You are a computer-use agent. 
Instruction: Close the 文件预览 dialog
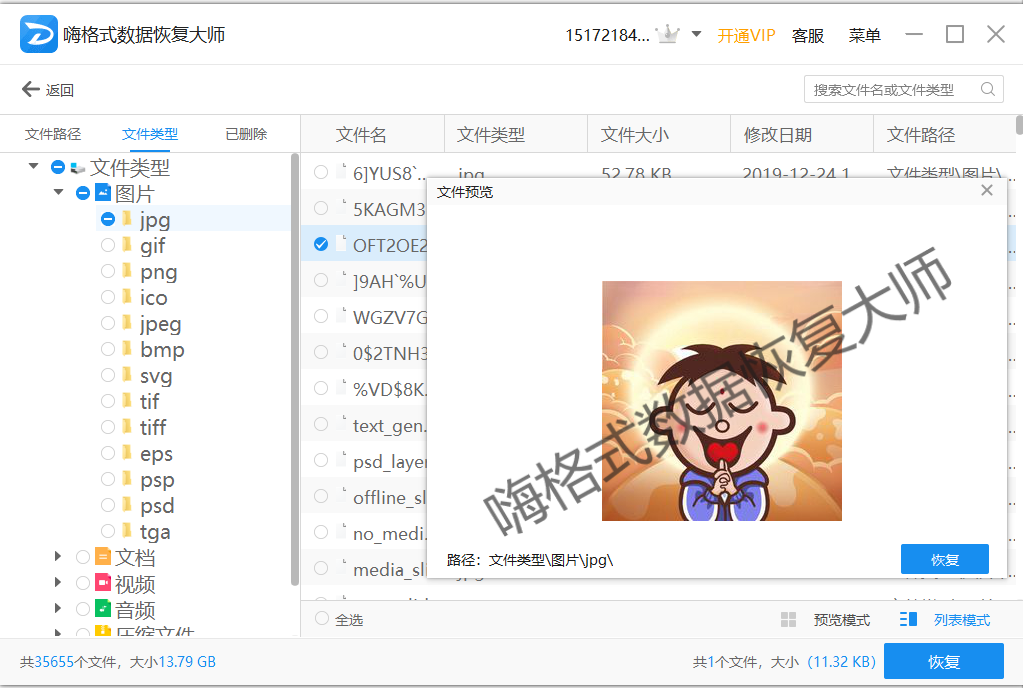click(987, 190)
